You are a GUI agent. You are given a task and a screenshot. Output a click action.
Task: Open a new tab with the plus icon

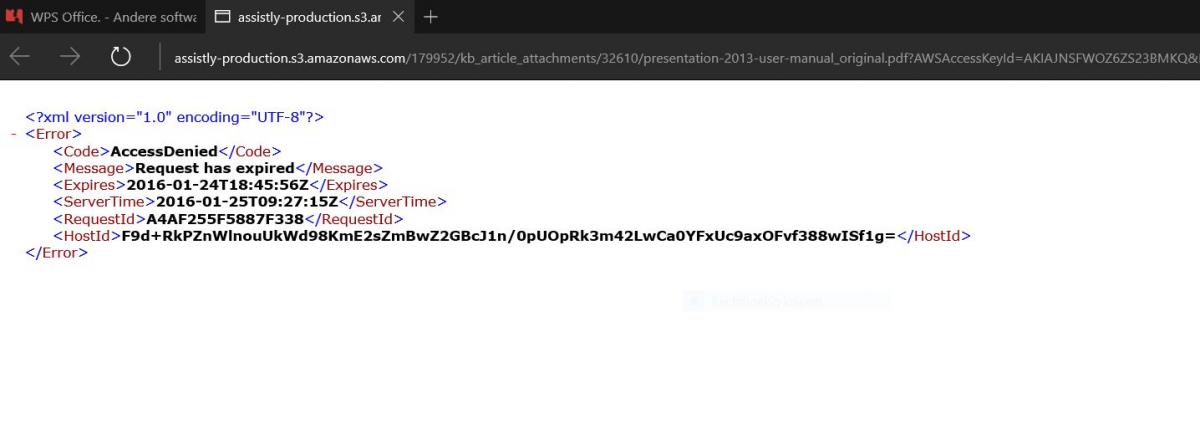click(431, 17)
